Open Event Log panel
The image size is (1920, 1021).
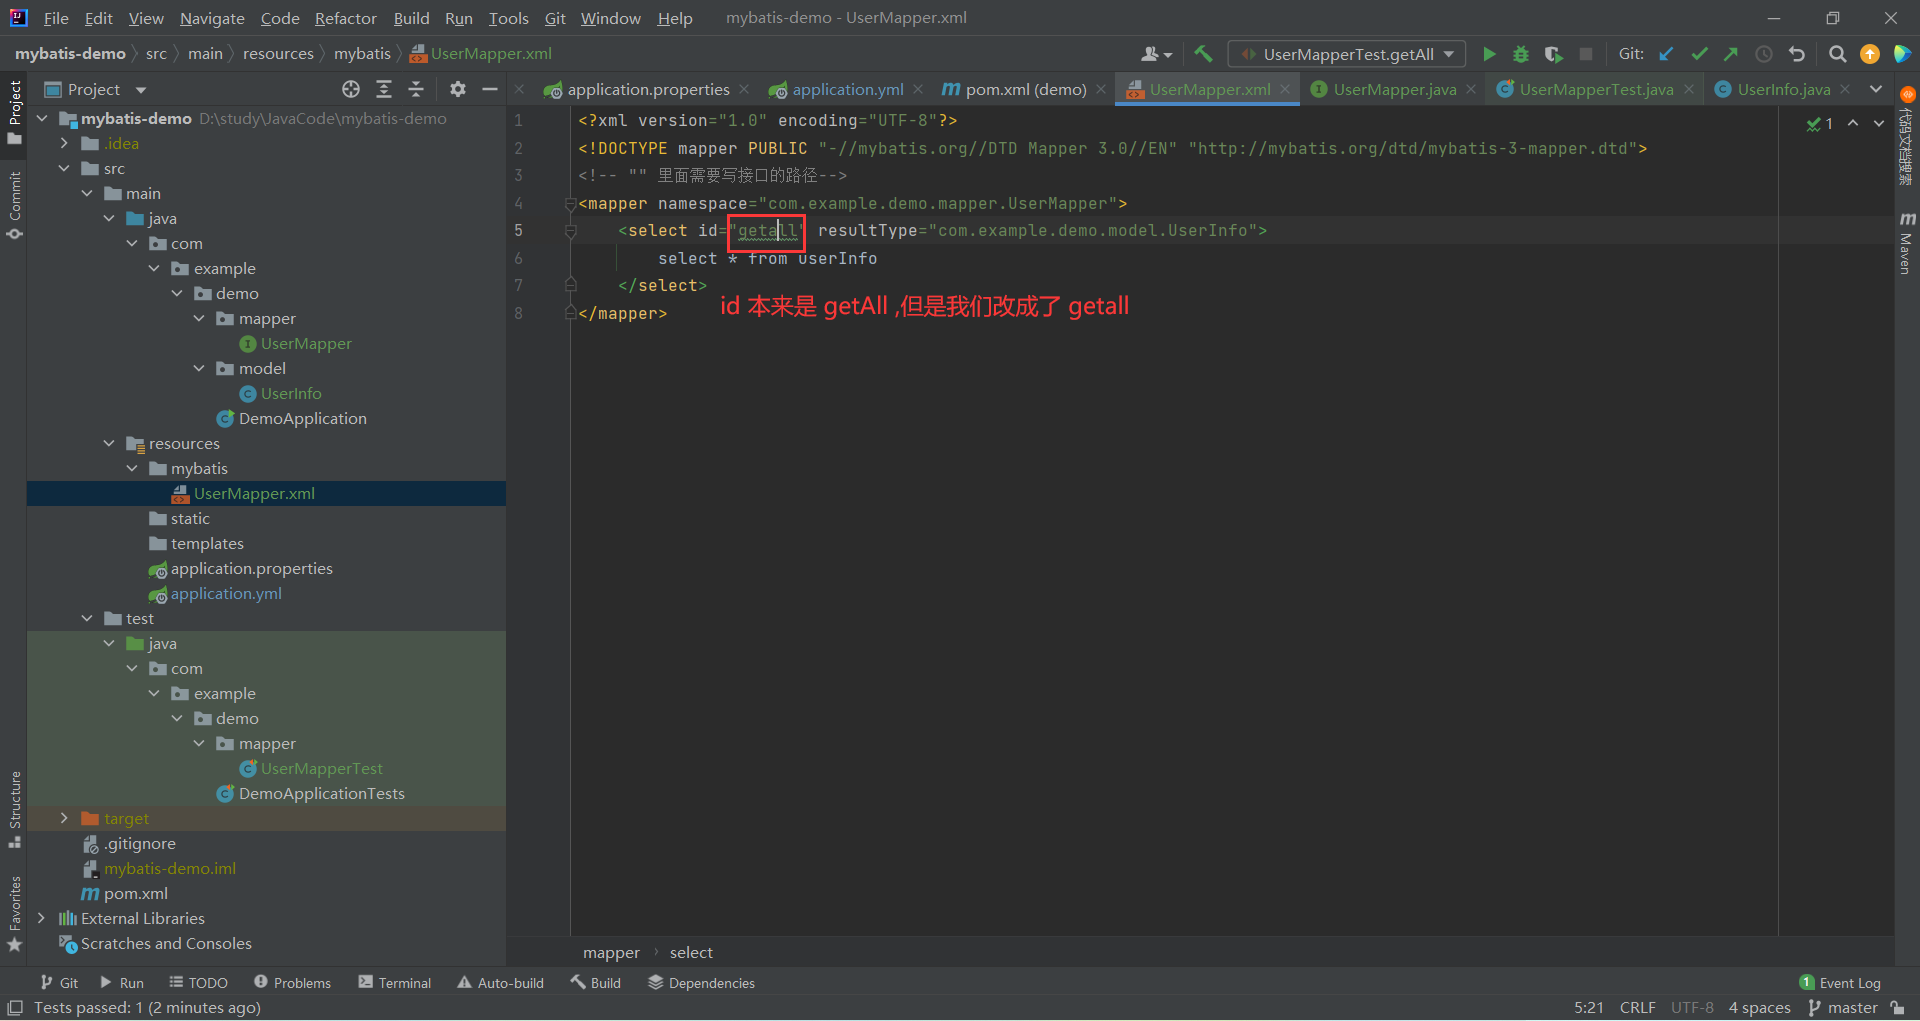(1840, 983)
